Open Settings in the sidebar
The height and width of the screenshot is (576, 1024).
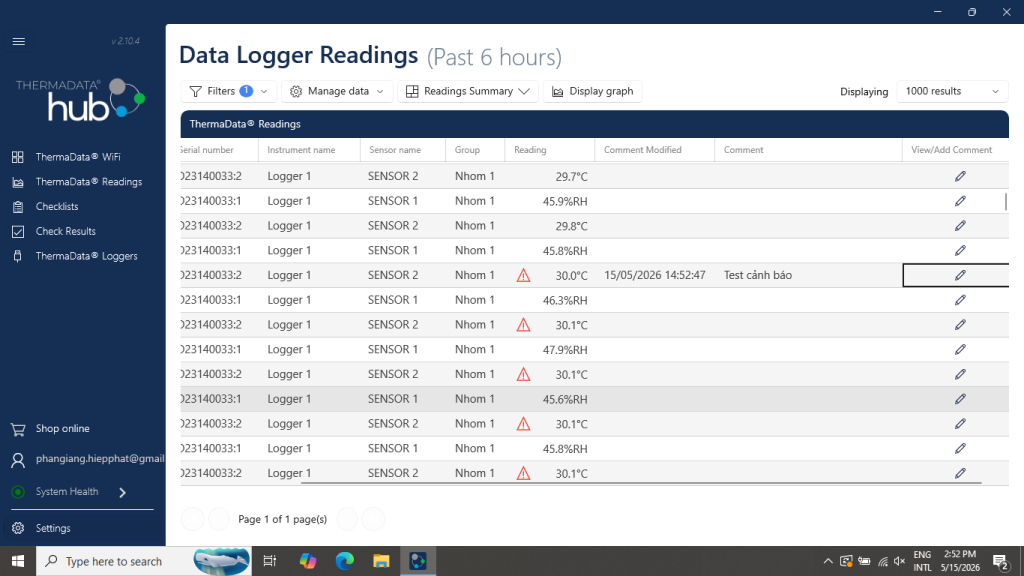[53, 528]
